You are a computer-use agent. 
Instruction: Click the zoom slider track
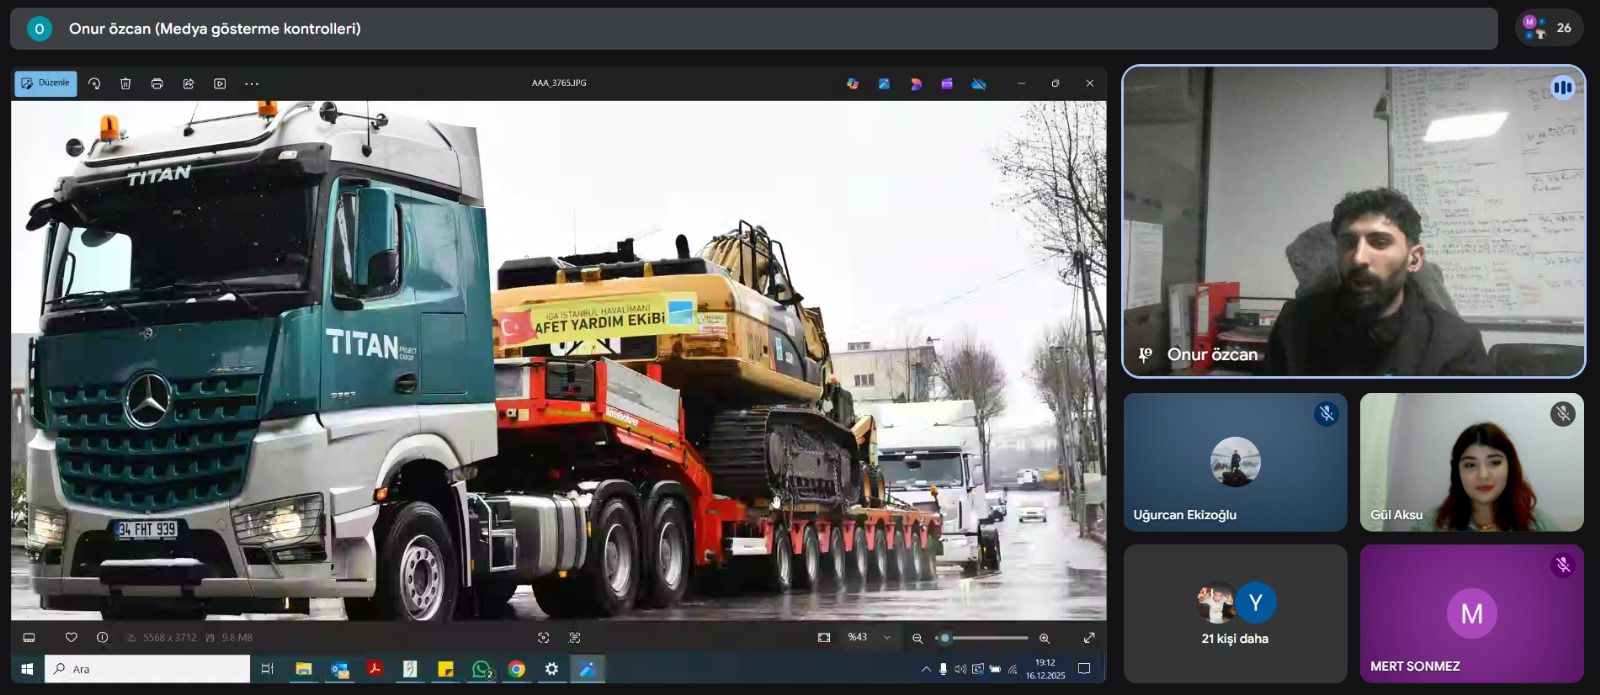[988, 638]
